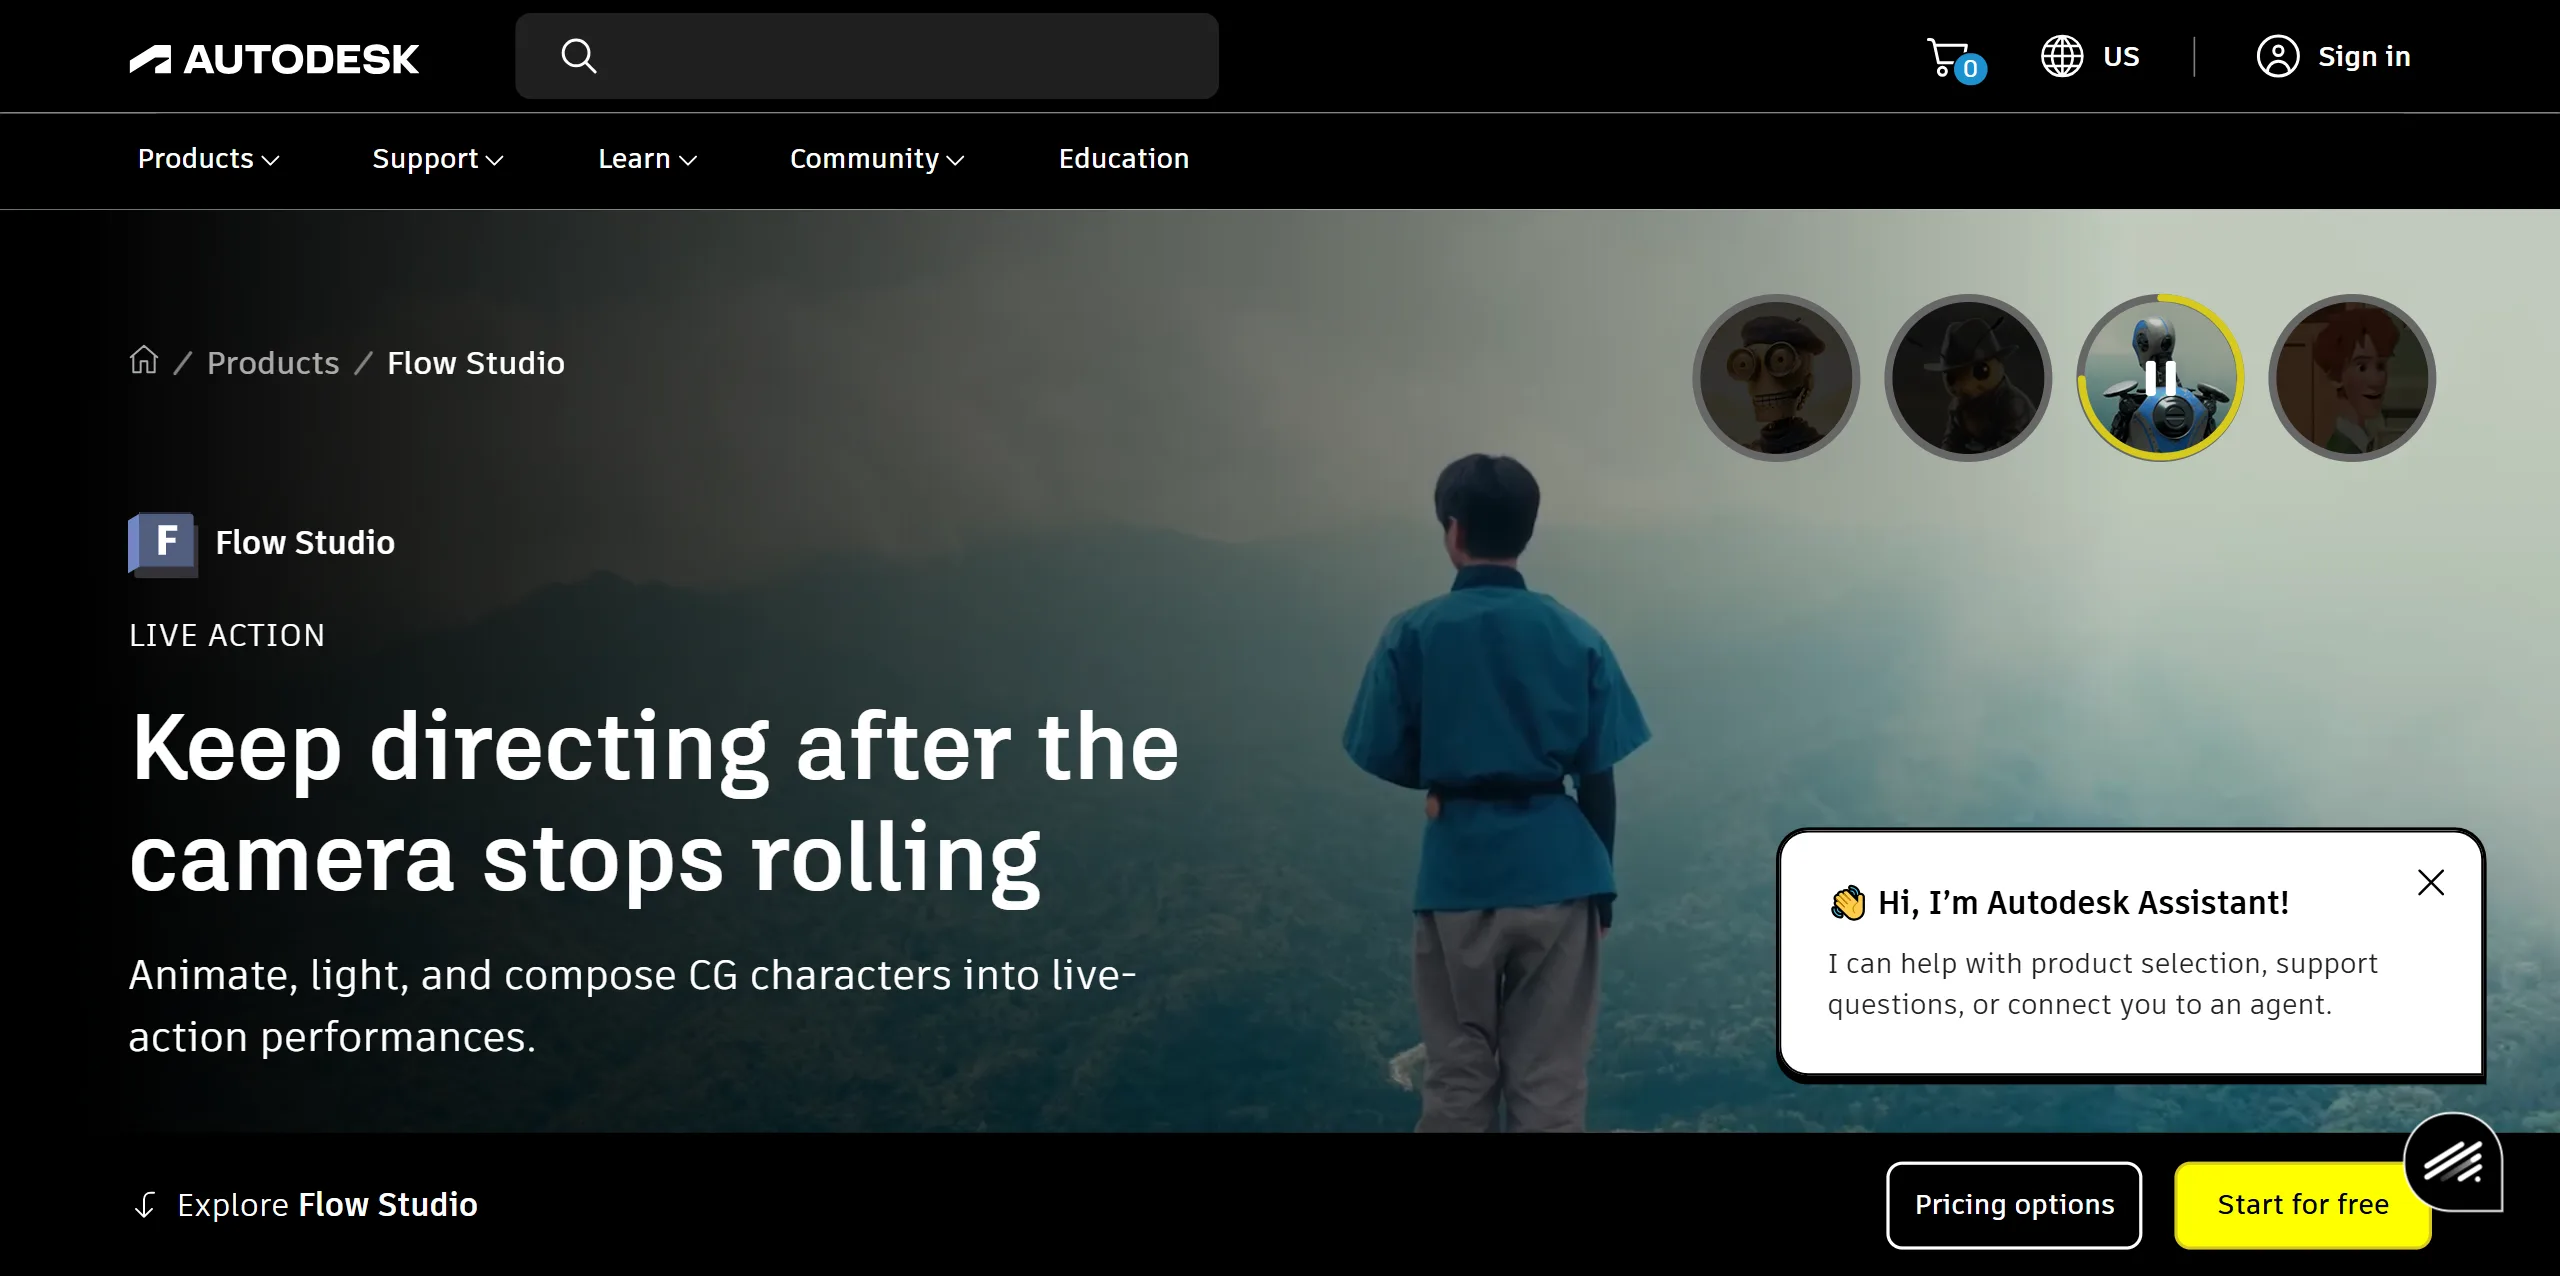Screen dimensions: 2560x1276
Task: Go to home via breadcrumb house icon
Action: click(144, 360)
